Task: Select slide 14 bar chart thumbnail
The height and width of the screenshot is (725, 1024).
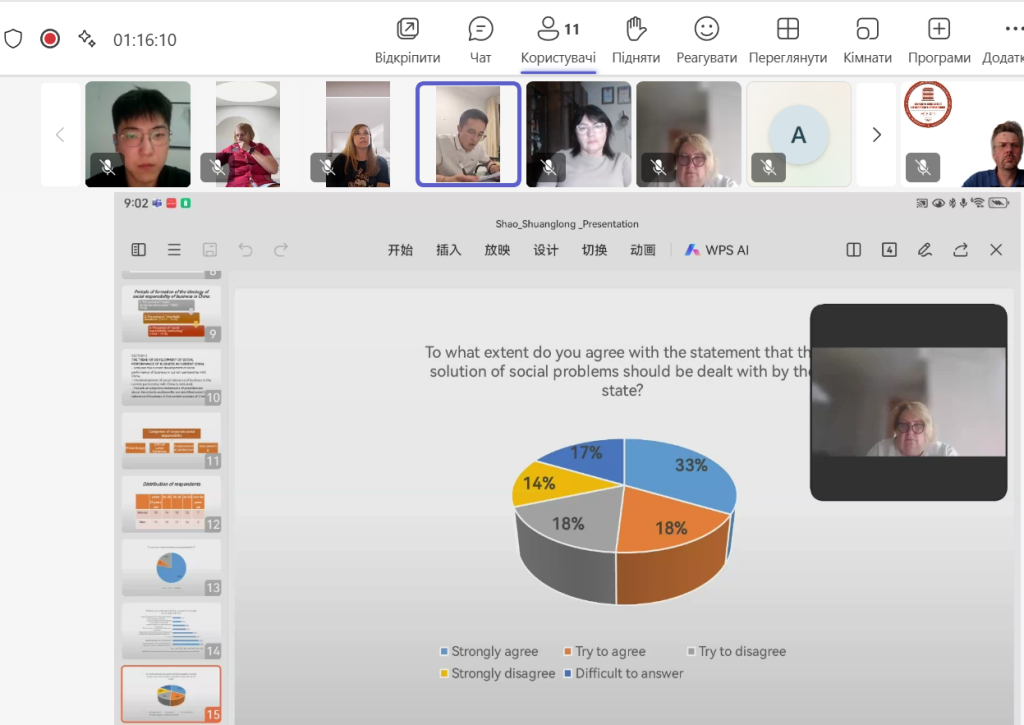Action: (171, 631)
